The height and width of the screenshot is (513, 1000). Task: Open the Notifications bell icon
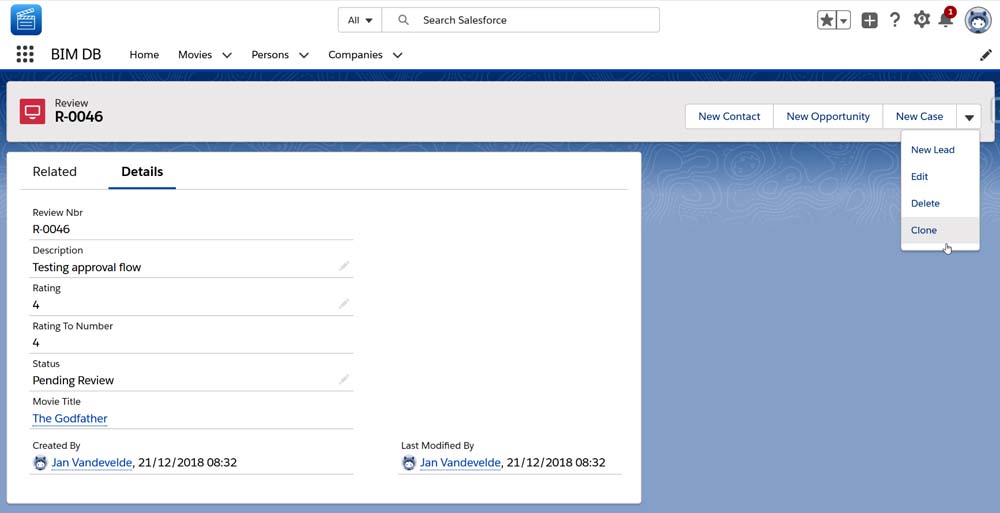pyautogui.click(x=946, y=20)
